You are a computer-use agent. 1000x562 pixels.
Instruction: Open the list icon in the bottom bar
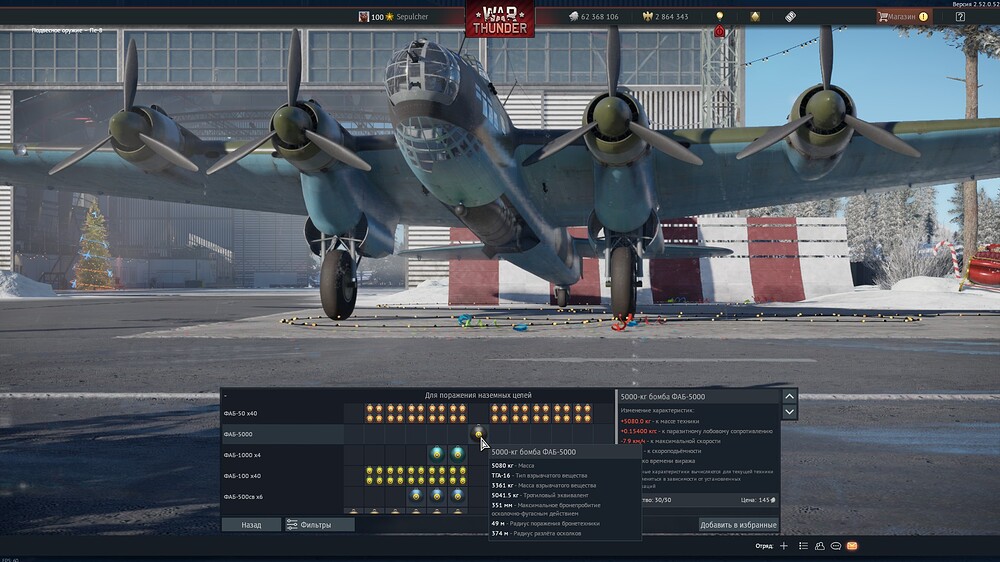click(803, 546)
